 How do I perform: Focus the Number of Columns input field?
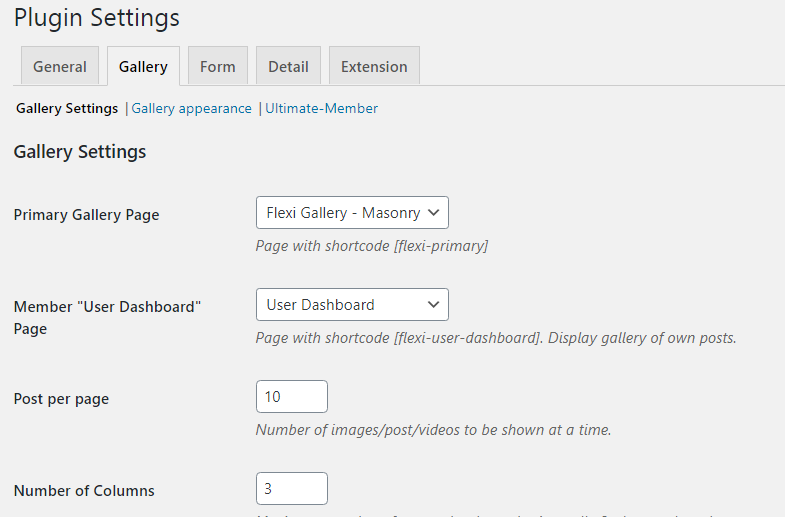coord(292,488)
